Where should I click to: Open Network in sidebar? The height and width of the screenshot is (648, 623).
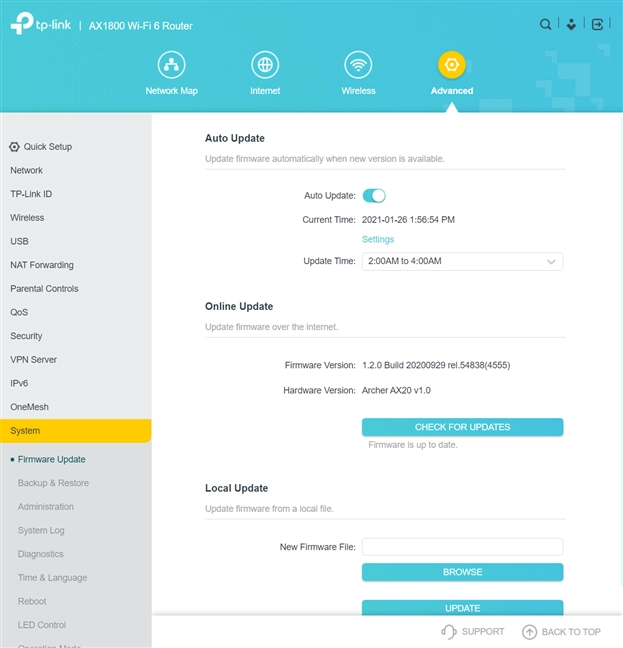[26, 170]
